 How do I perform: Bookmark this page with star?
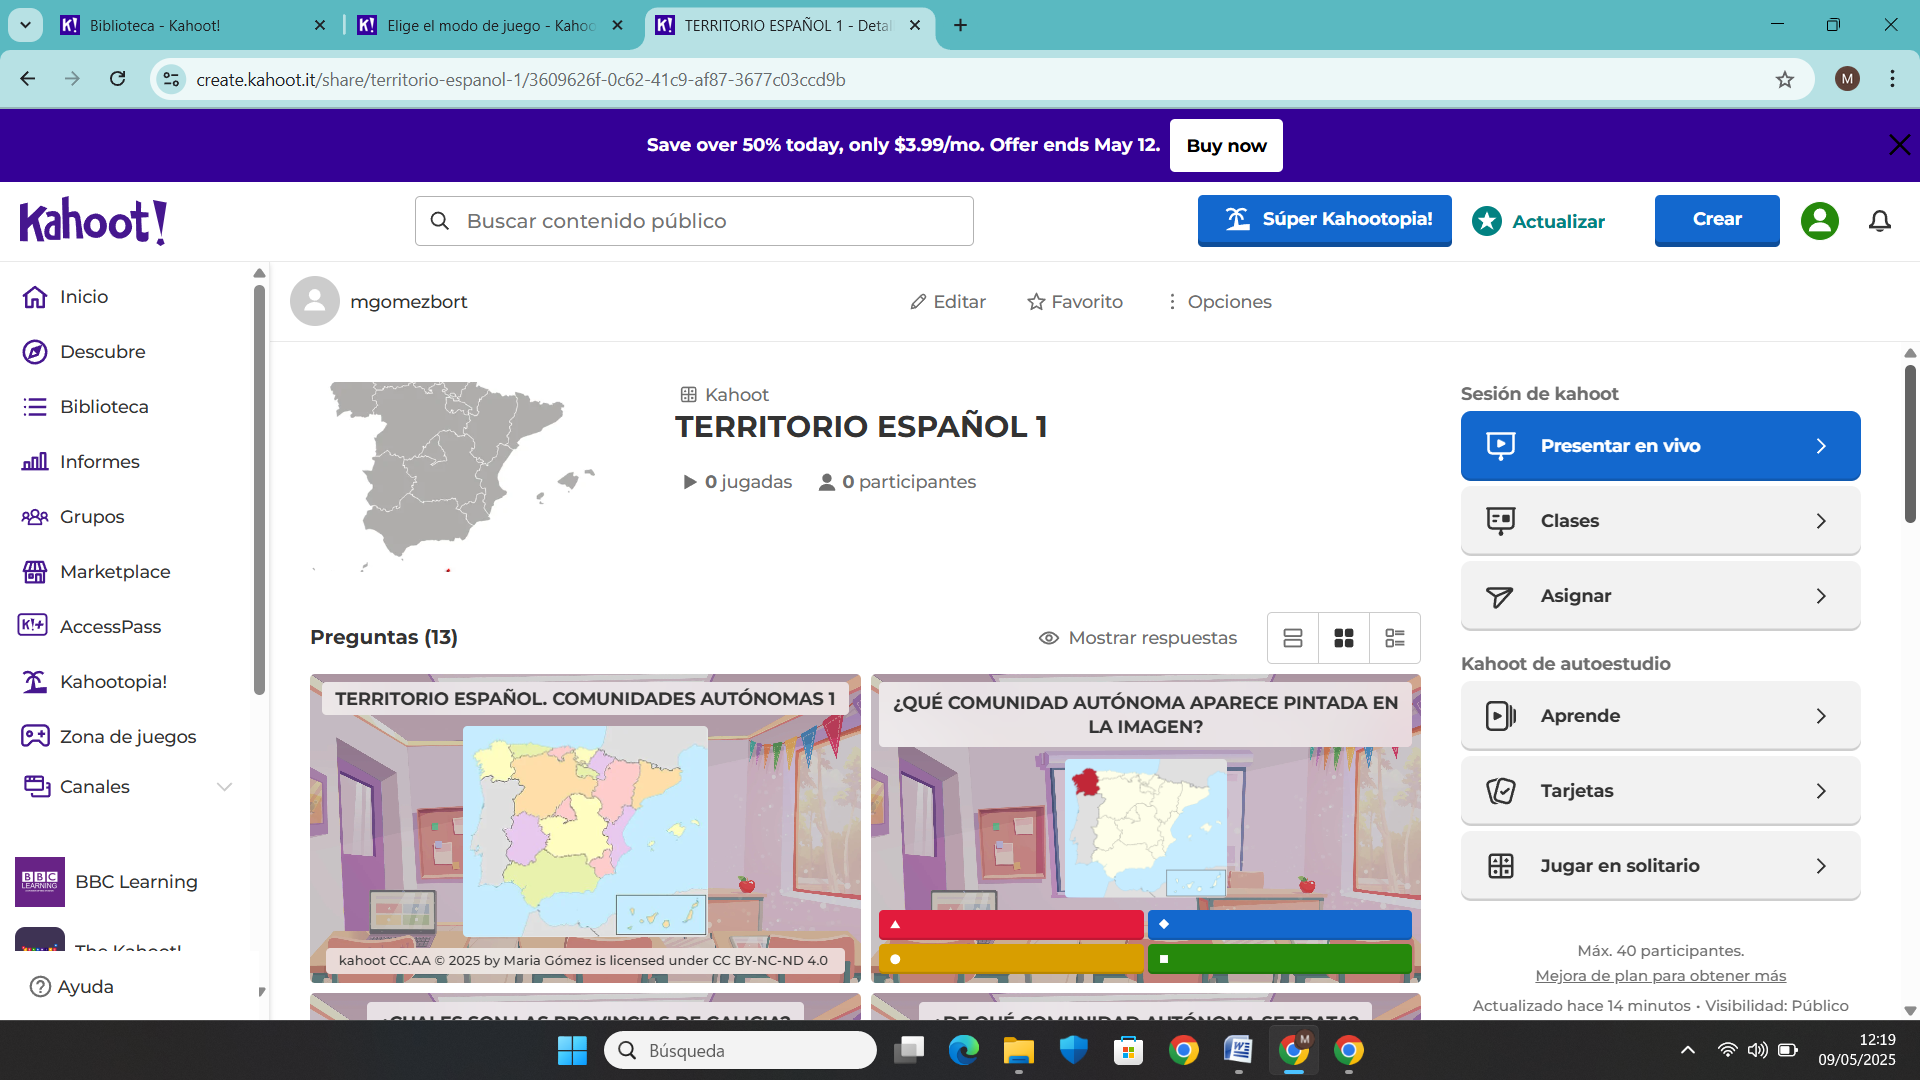coord(1785,79)
